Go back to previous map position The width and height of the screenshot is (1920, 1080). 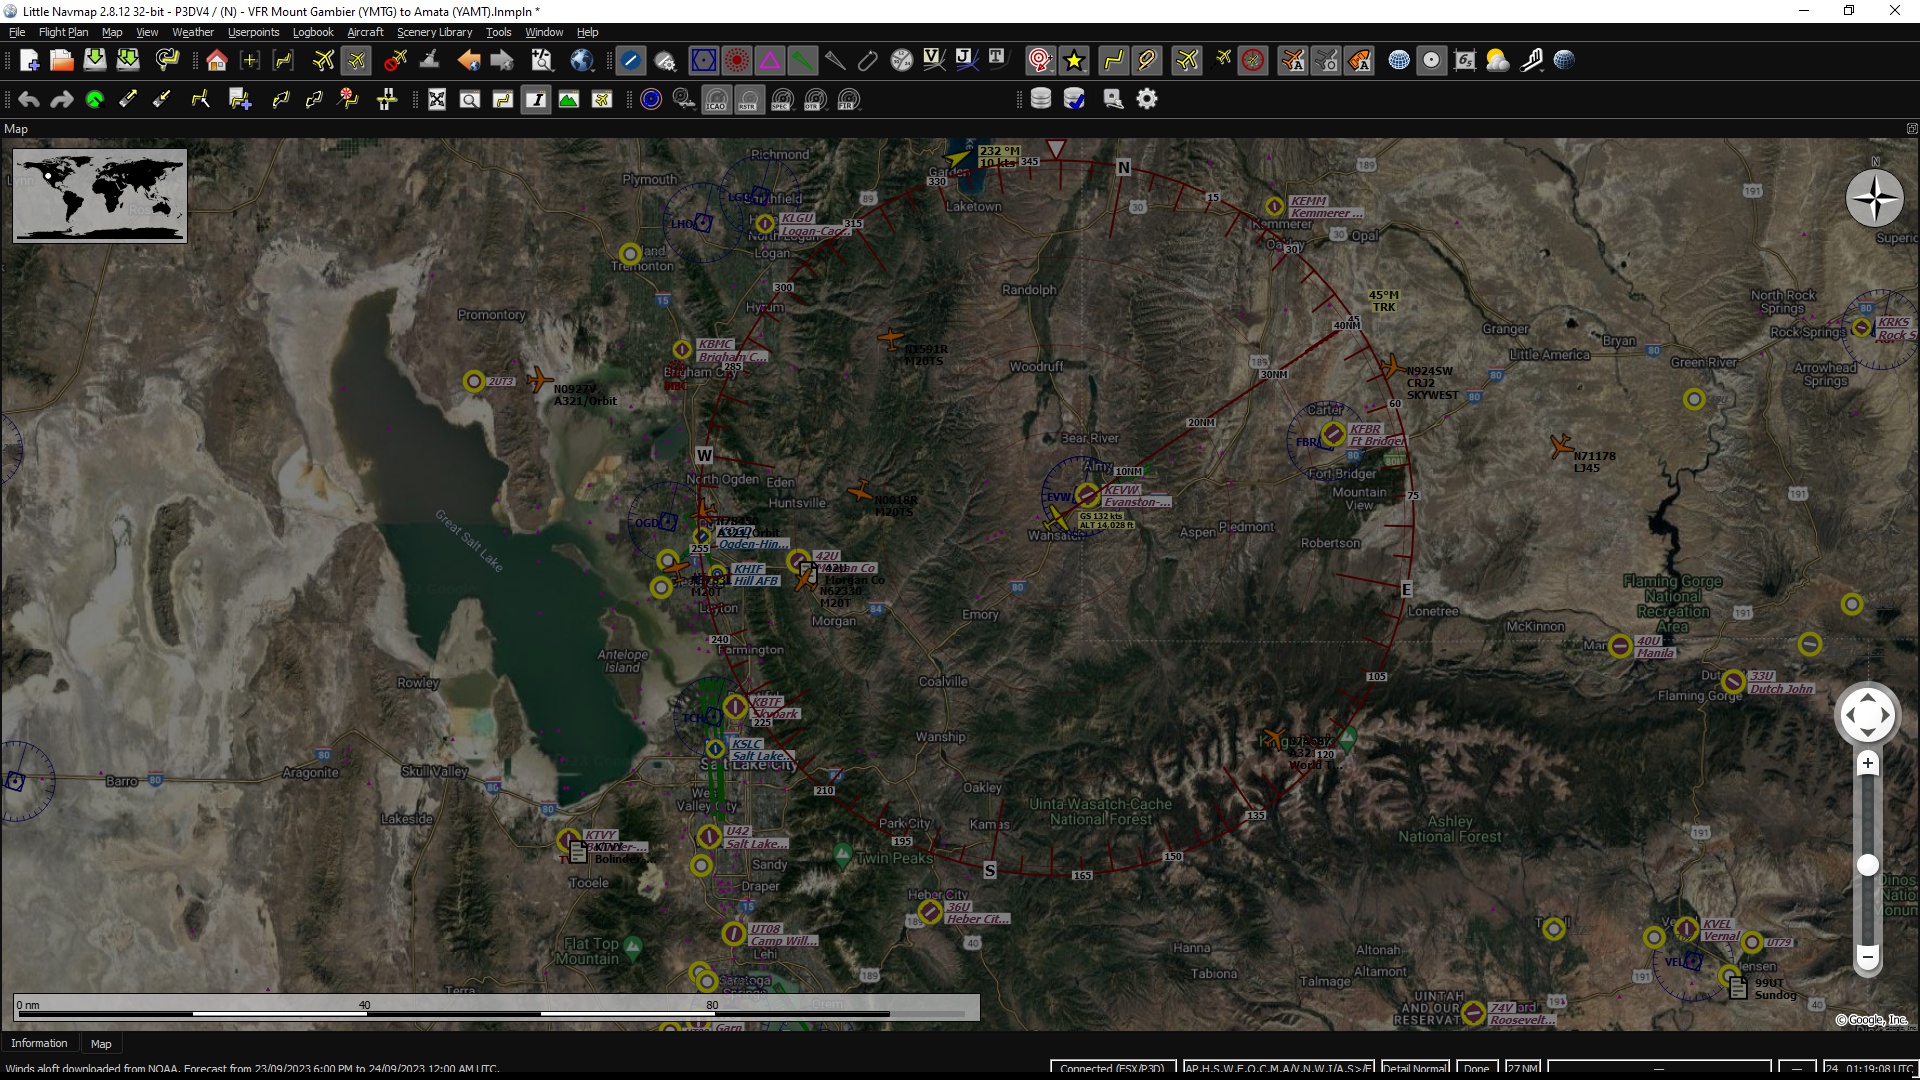[469, 61]
